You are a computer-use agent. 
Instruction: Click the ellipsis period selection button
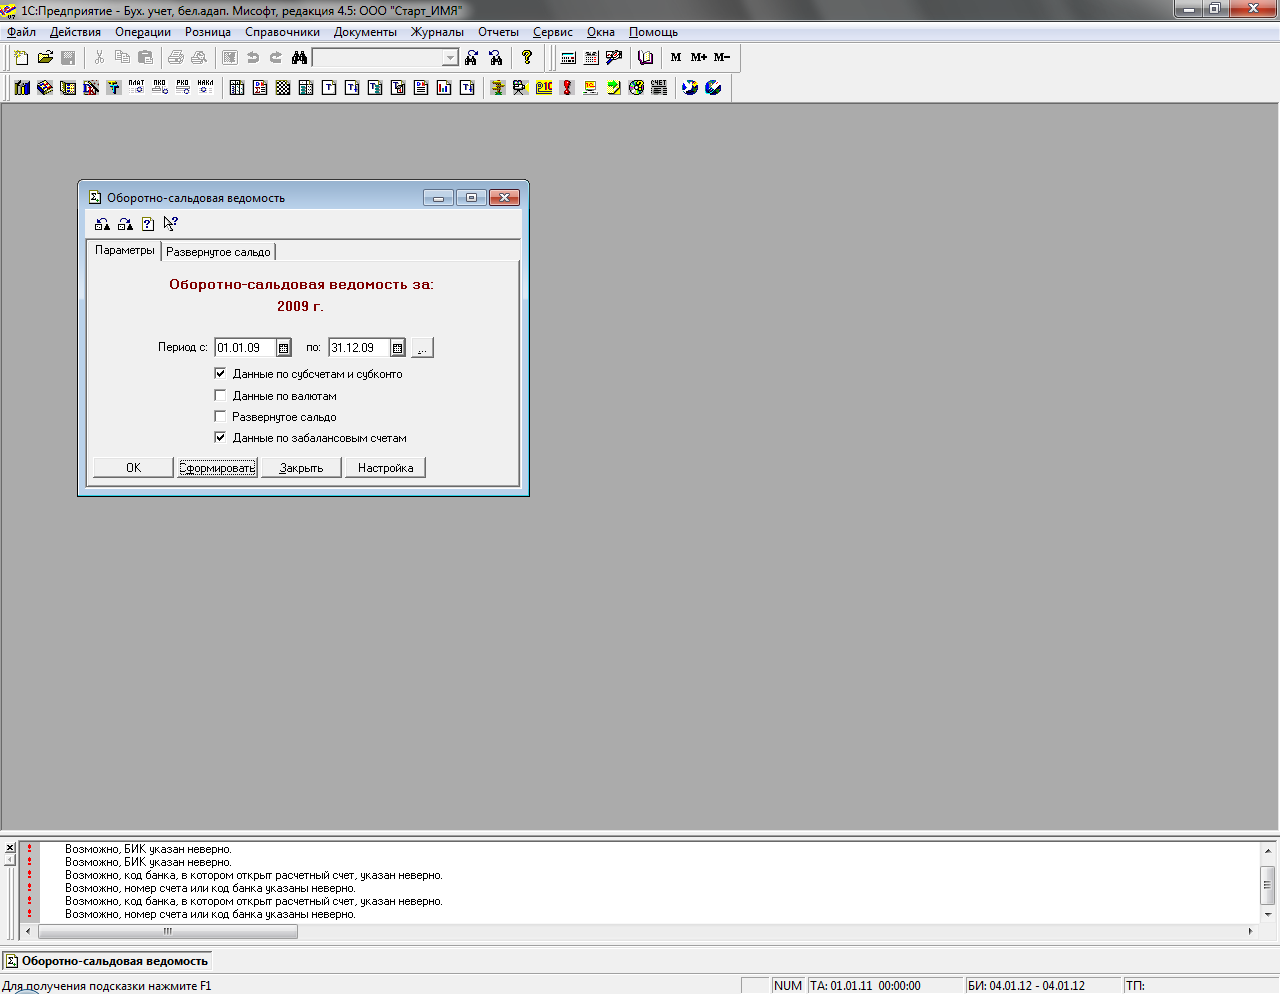click(x=422, y=348)
